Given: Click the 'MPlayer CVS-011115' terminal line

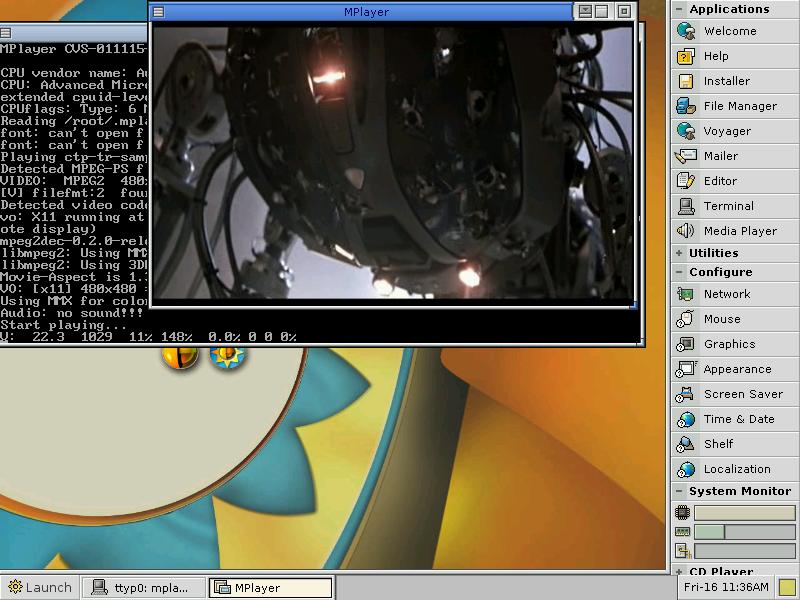Looking at the screenshot, I should click(x=74, y=49).
